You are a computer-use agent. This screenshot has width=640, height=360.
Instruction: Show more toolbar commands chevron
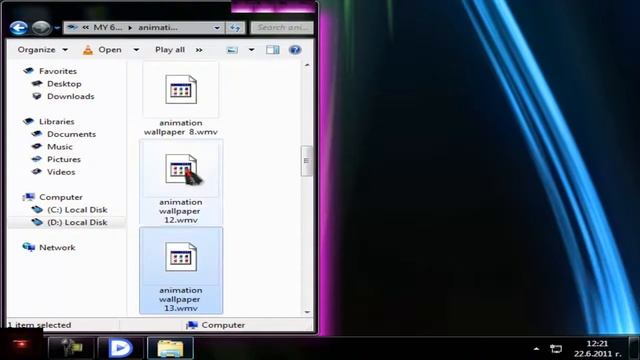(199, 50)
